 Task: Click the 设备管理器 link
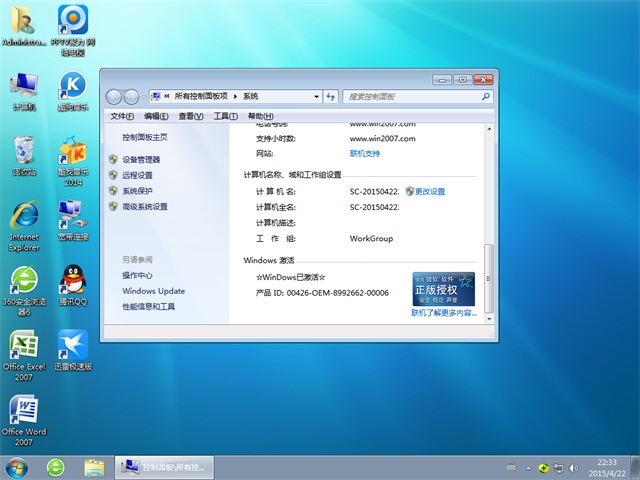141,159
